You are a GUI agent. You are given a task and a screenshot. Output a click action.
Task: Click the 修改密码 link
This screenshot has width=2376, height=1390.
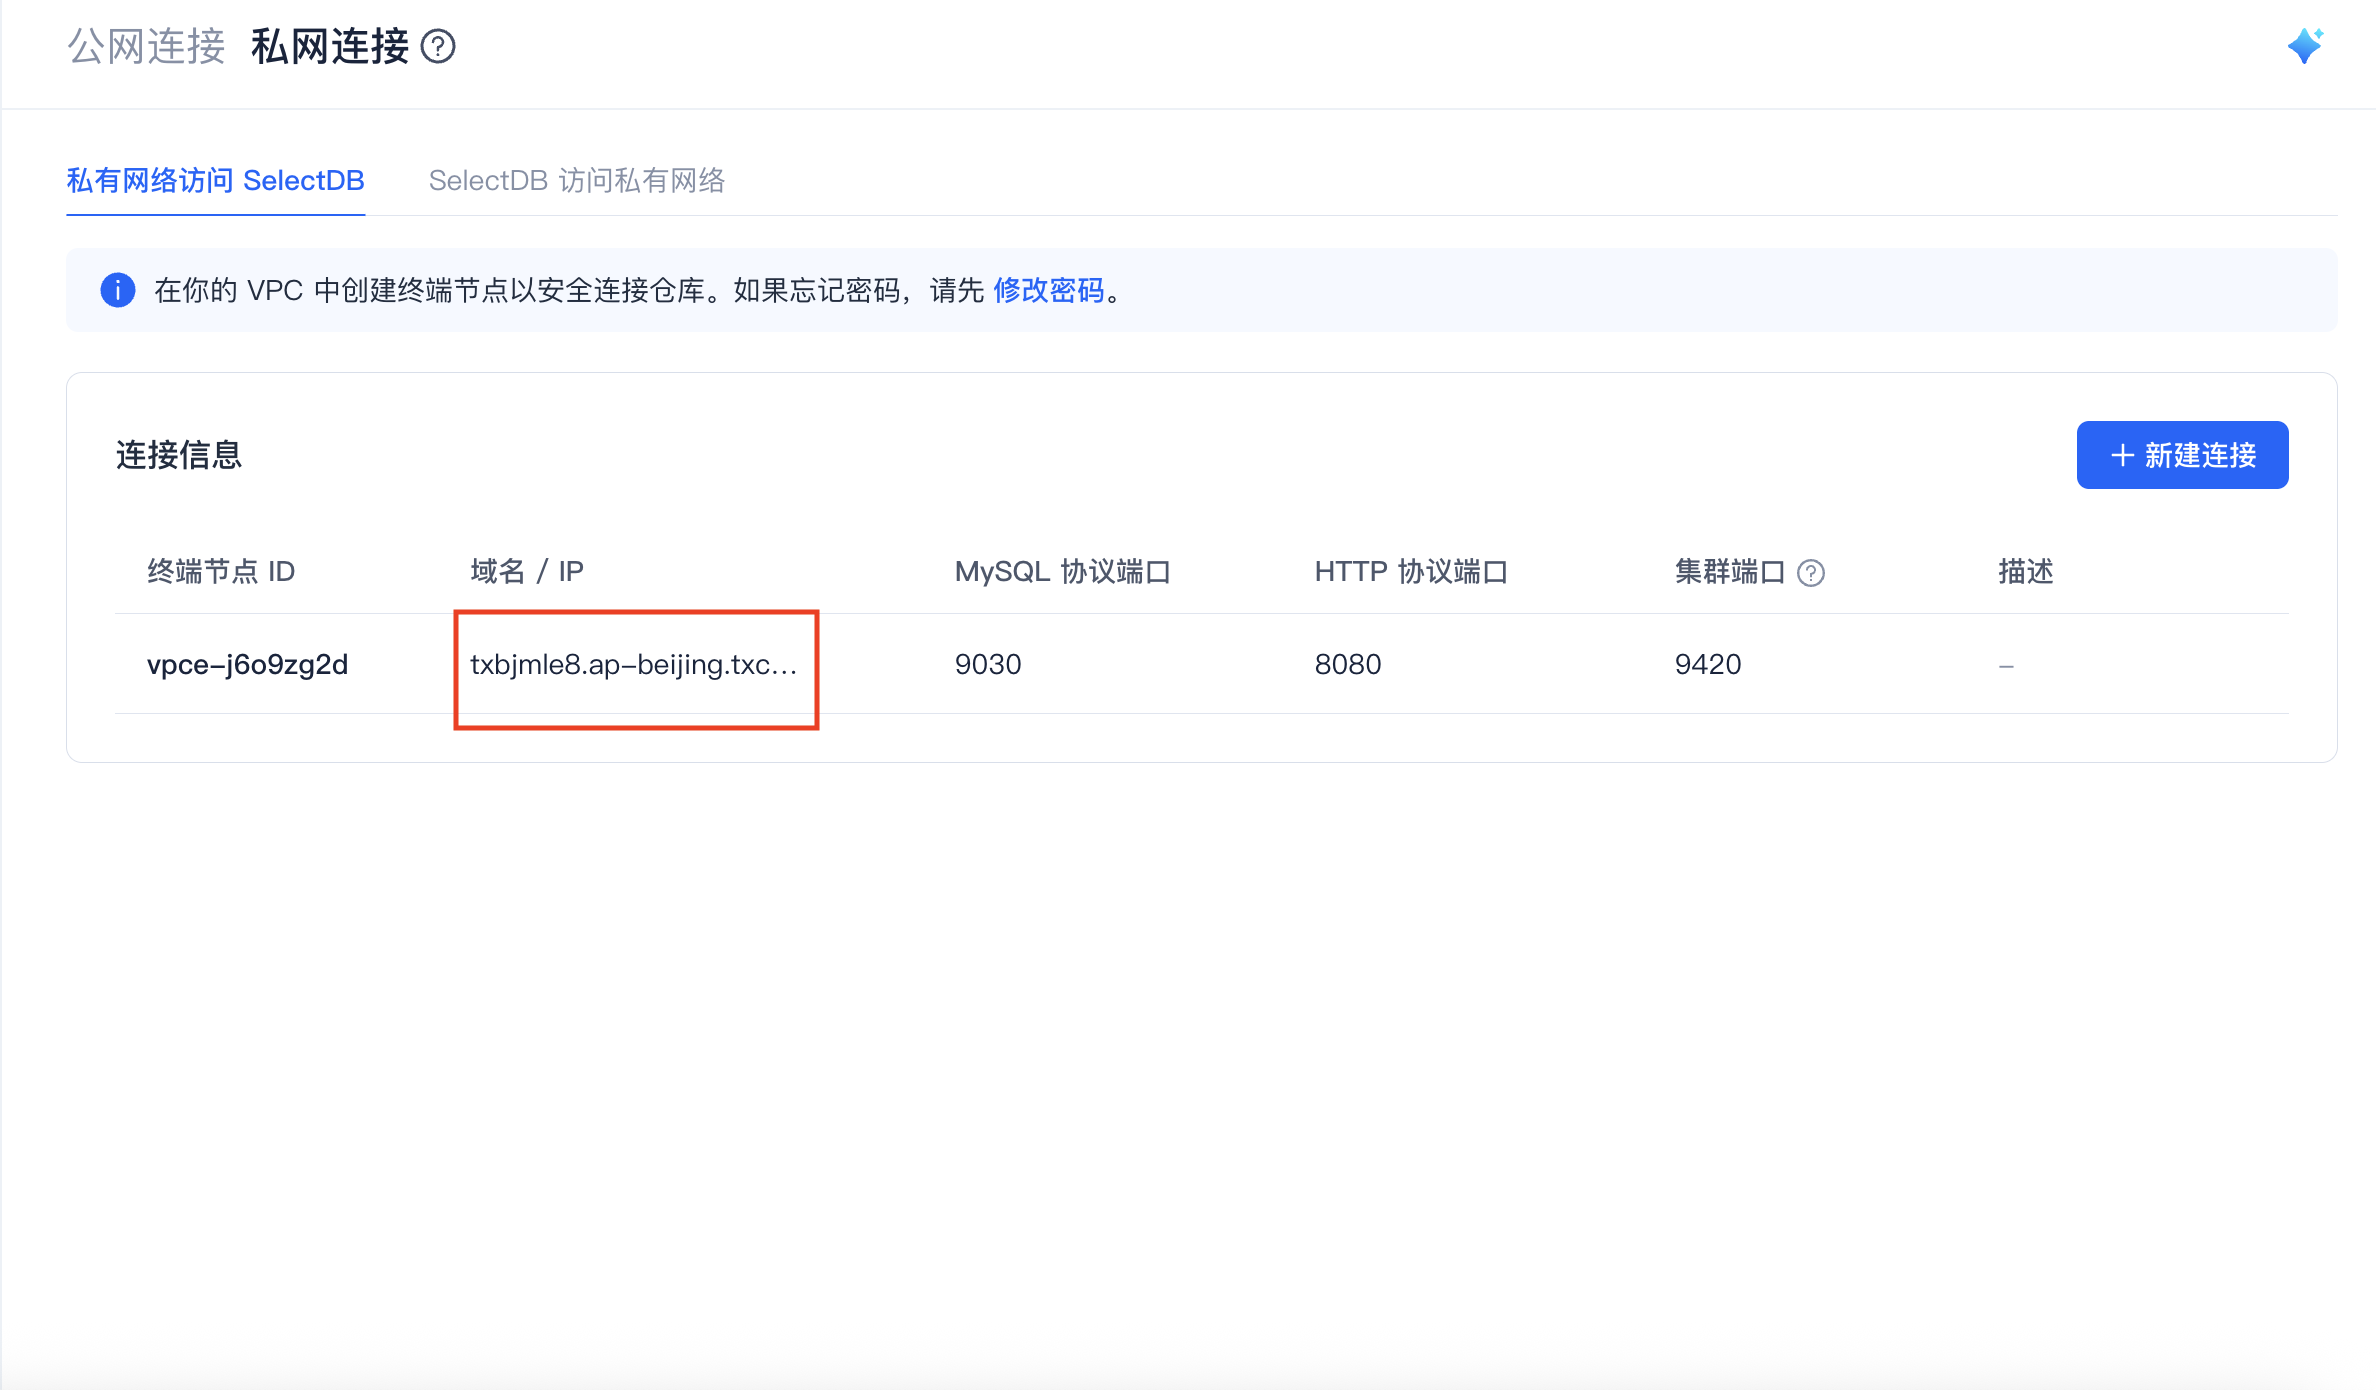pyautogui.click(x=1049, y=290)
